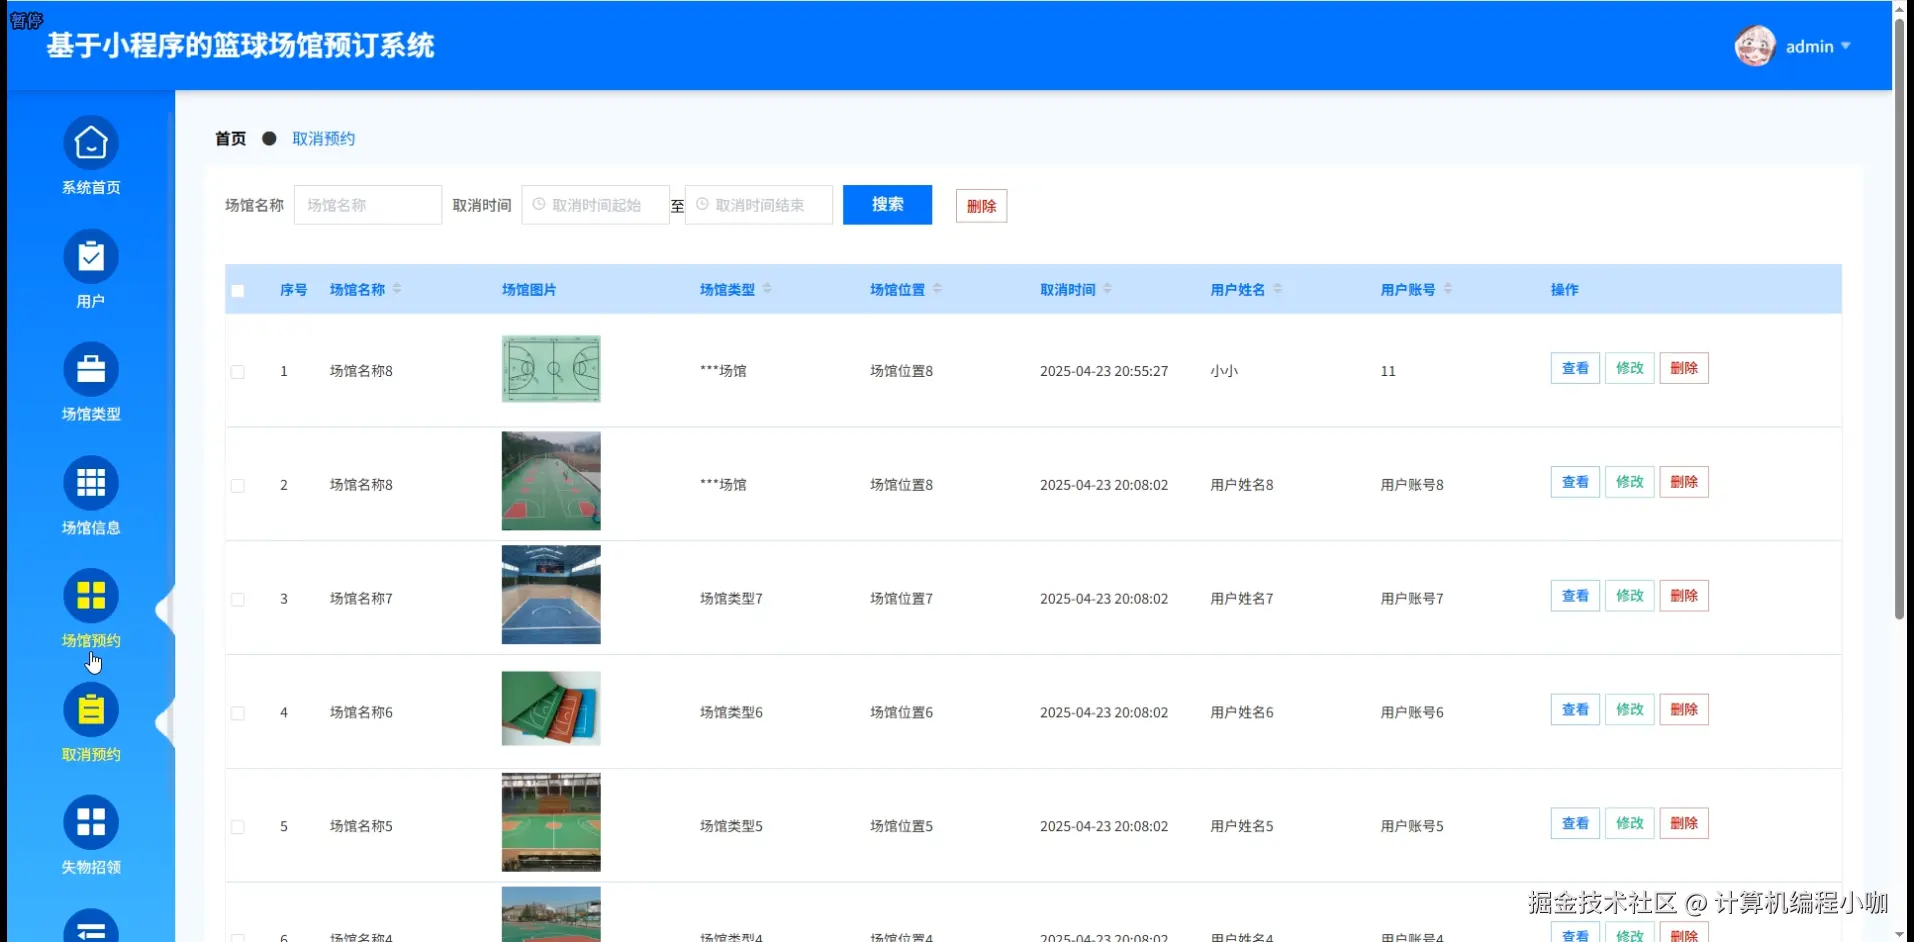The height and width of the screenshot is (942, 1914).
Task: Click the 用户账号7 cell
Action: coord(1412,599)
